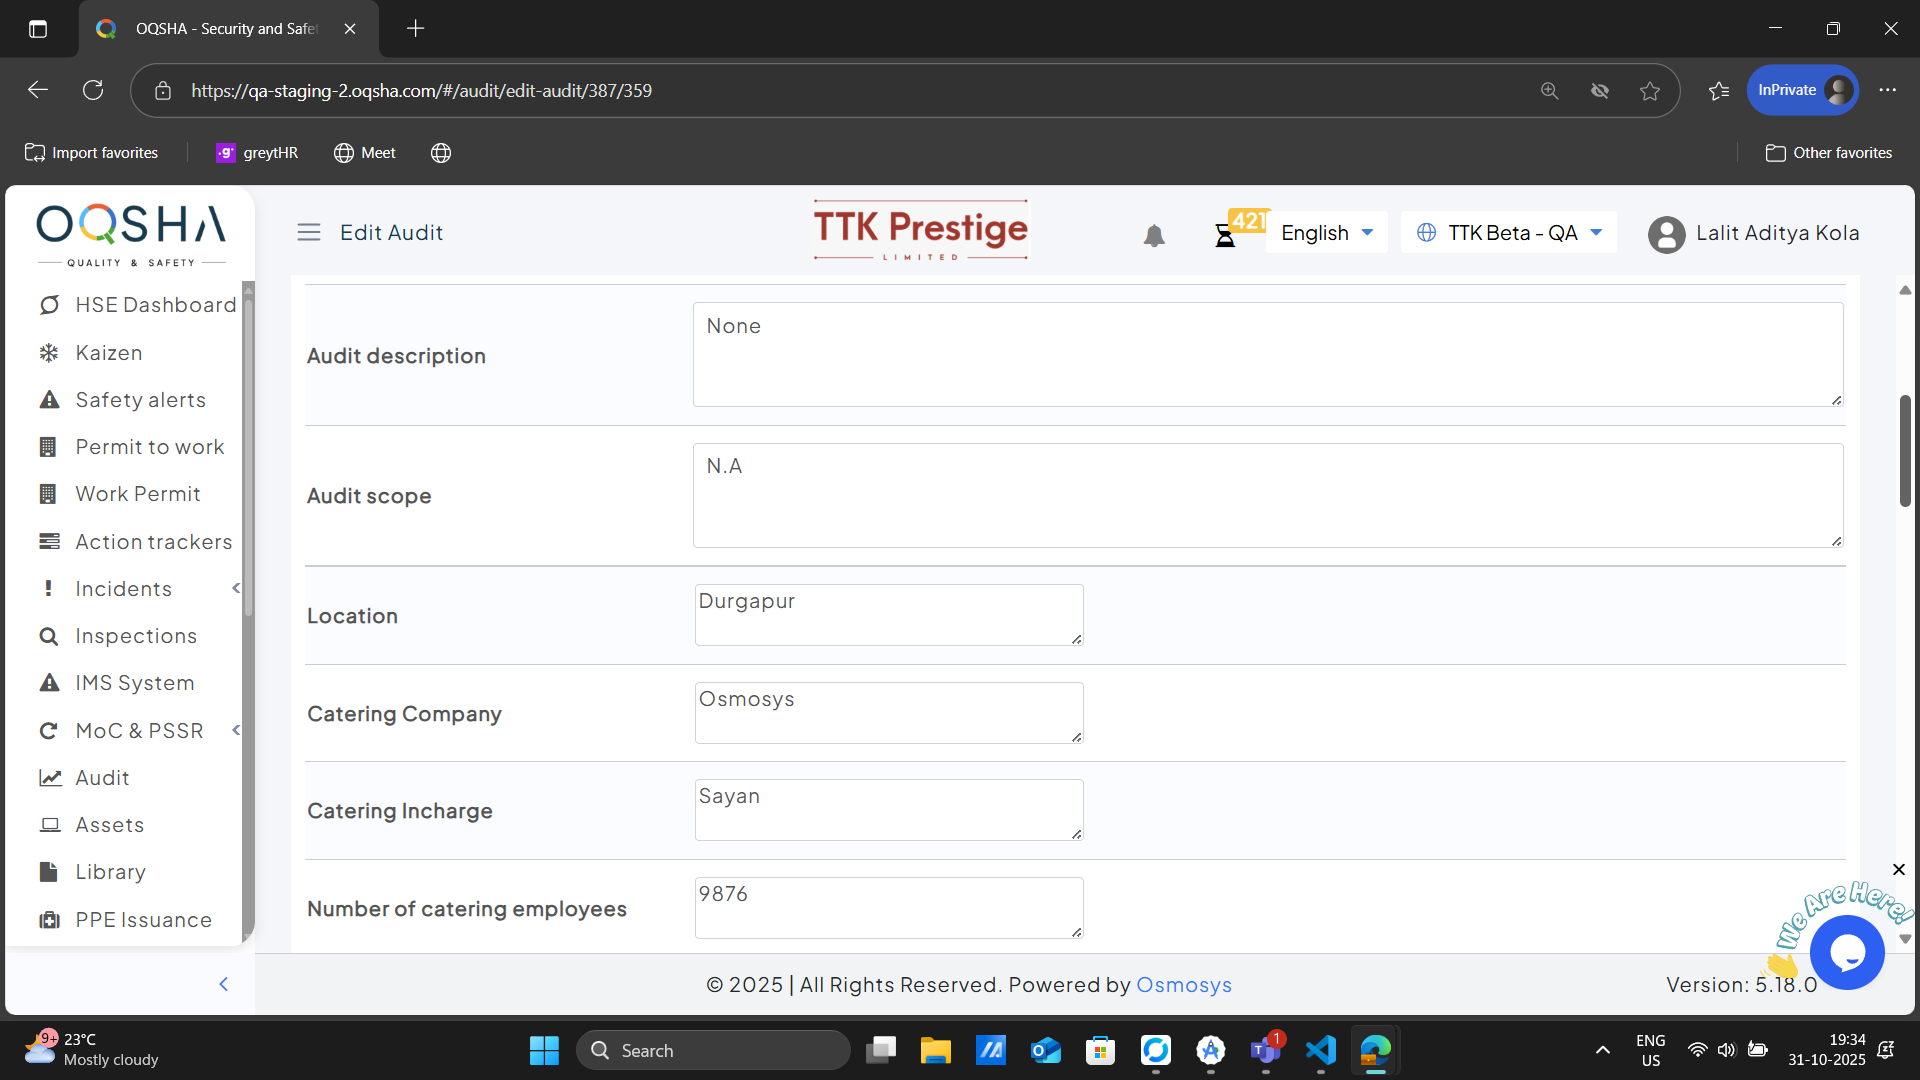
Task: Follow the Osmosys footer link
Action: point(1183,985)
